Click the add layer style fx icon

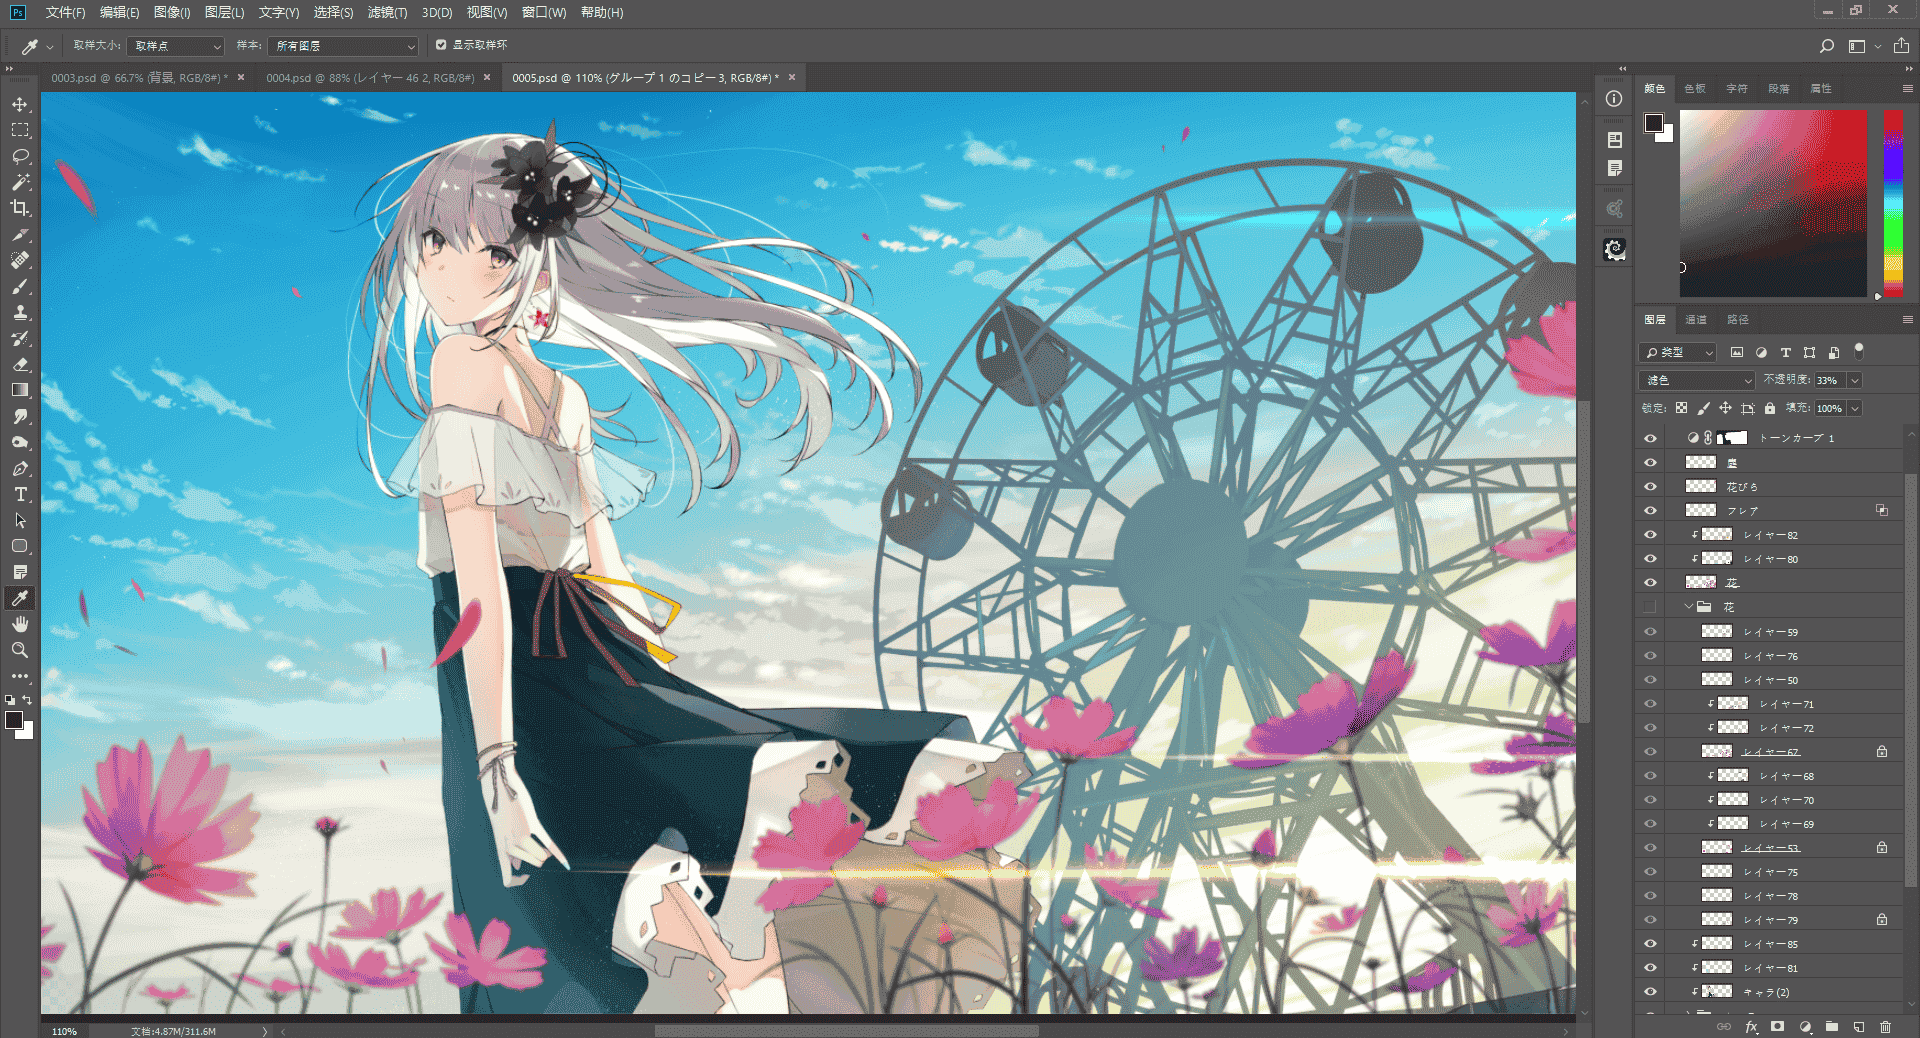(x=1751, y=1027)
